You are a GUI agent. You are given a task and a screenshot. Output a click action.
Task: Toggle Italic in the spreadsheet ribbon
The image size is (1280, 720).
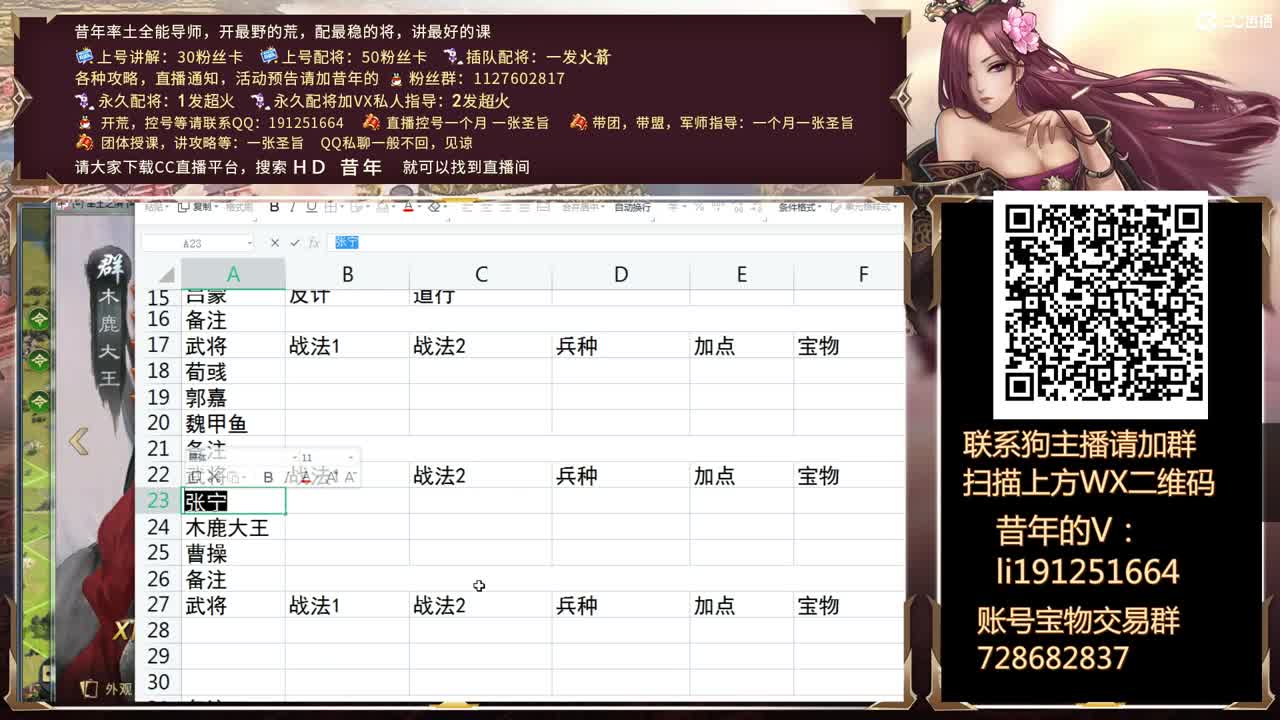click(x=292, y=207)
